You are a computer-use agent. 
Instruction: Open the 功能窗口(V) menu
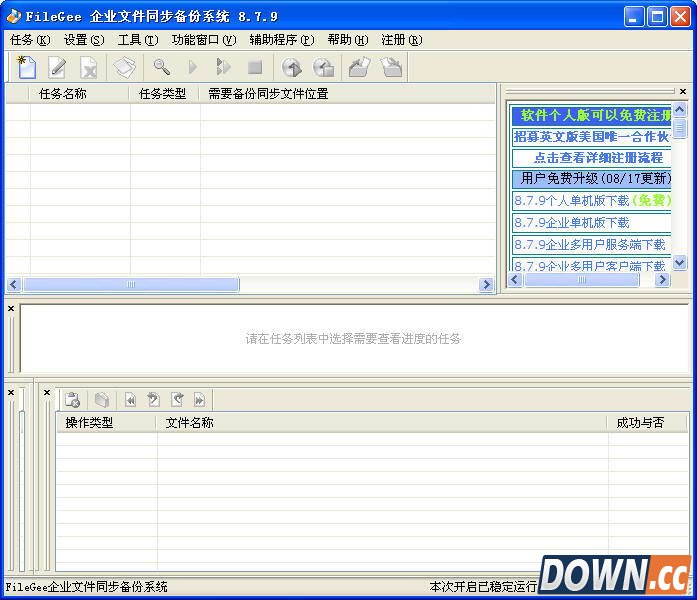pos(204,40)
